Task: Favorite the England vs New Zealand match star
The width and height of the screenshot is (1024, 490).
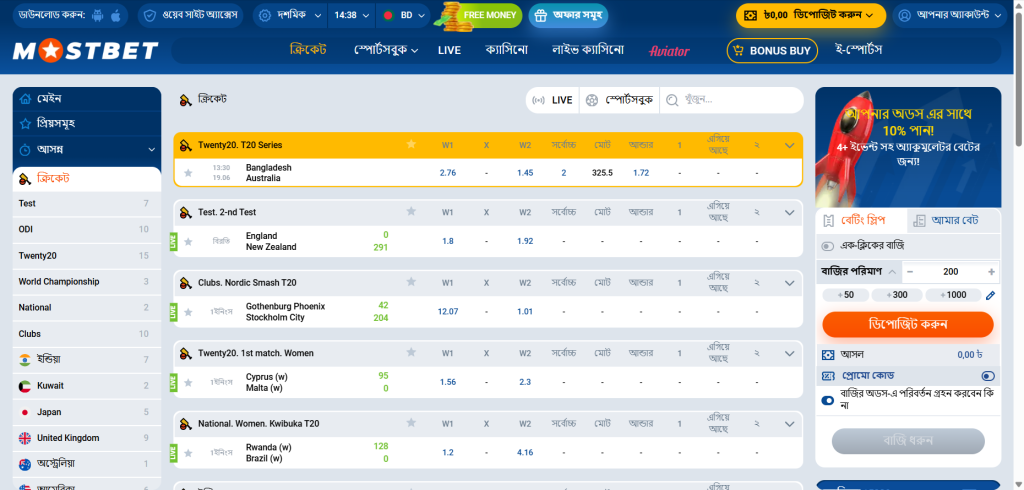Action: [x=188, y=241]
